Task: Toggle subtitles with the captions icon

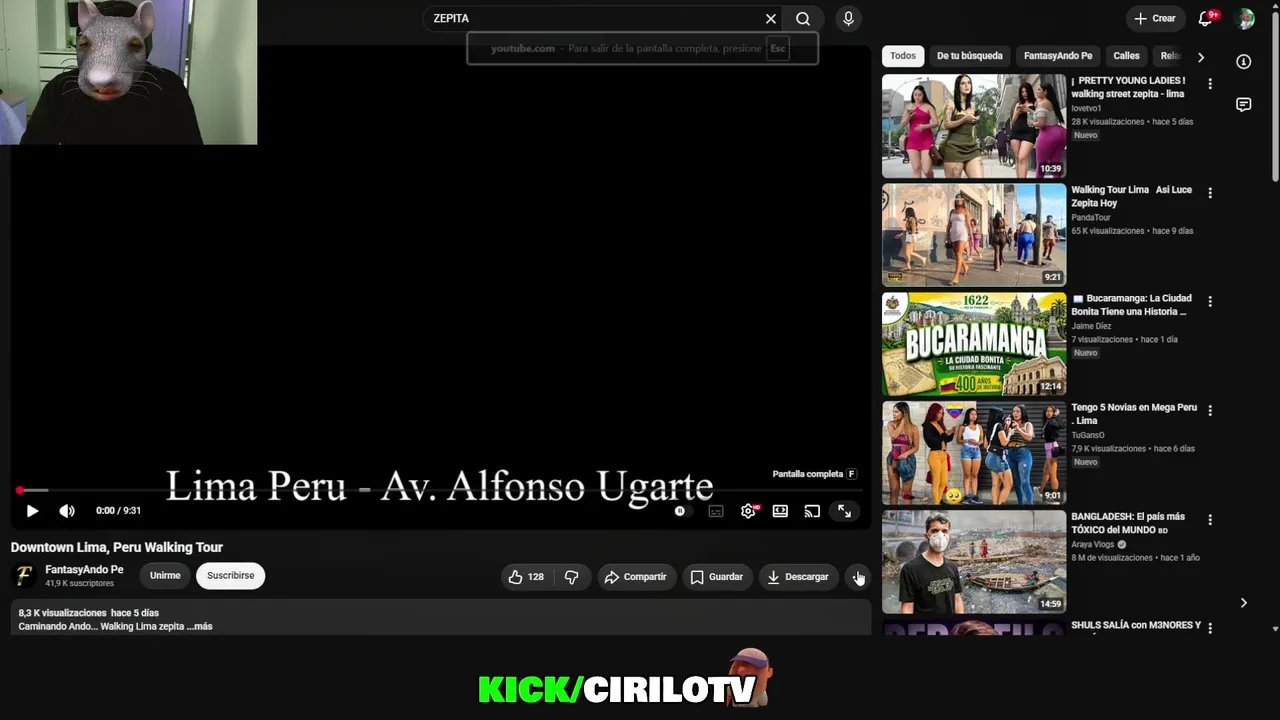Action: tap(716, 511)
